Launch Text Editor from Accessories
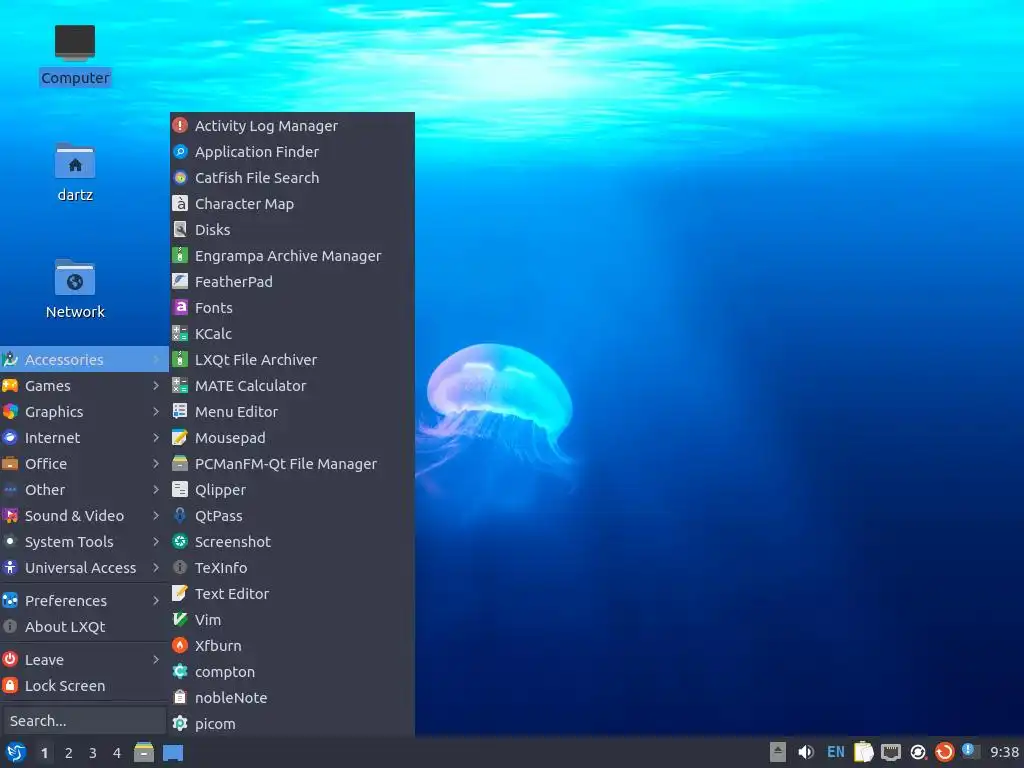1024x768 pixels. tap(292, 594)
